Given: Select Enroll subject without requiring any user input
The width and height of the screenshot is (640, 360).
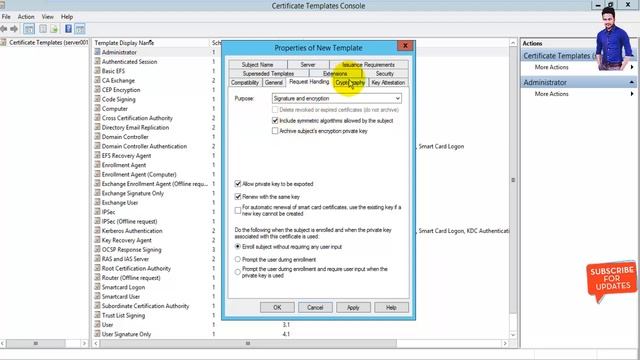Looking at the screenshot, I should (238, 247).
